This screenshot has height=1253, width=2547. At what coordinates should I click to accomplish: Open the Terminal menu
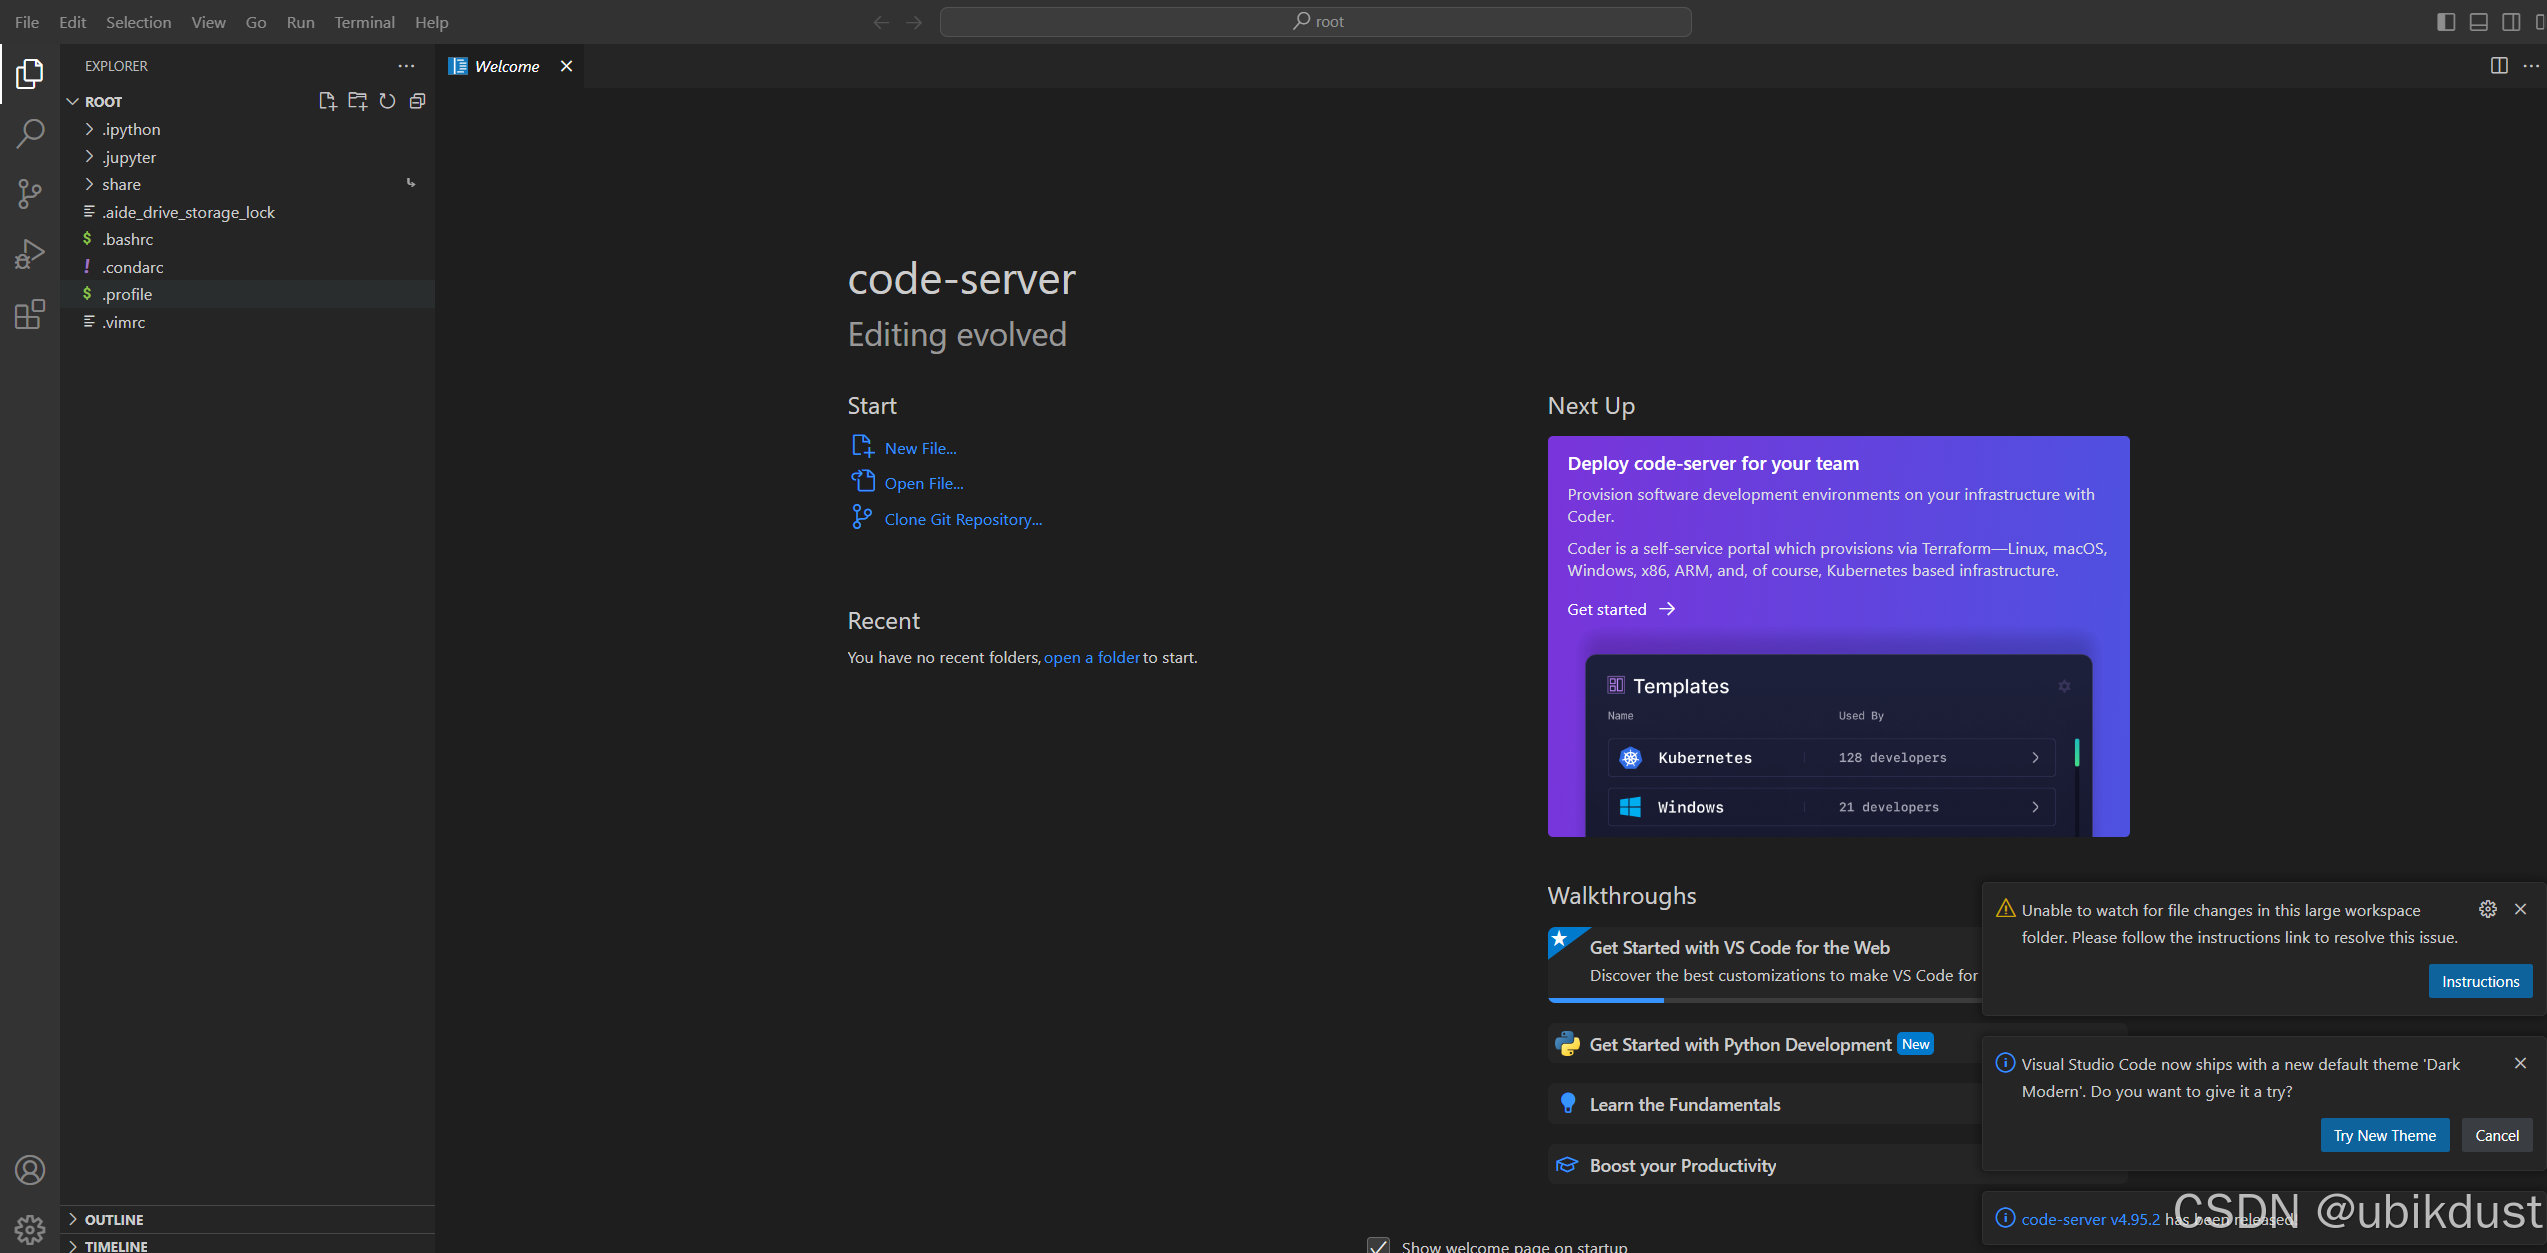364,22
